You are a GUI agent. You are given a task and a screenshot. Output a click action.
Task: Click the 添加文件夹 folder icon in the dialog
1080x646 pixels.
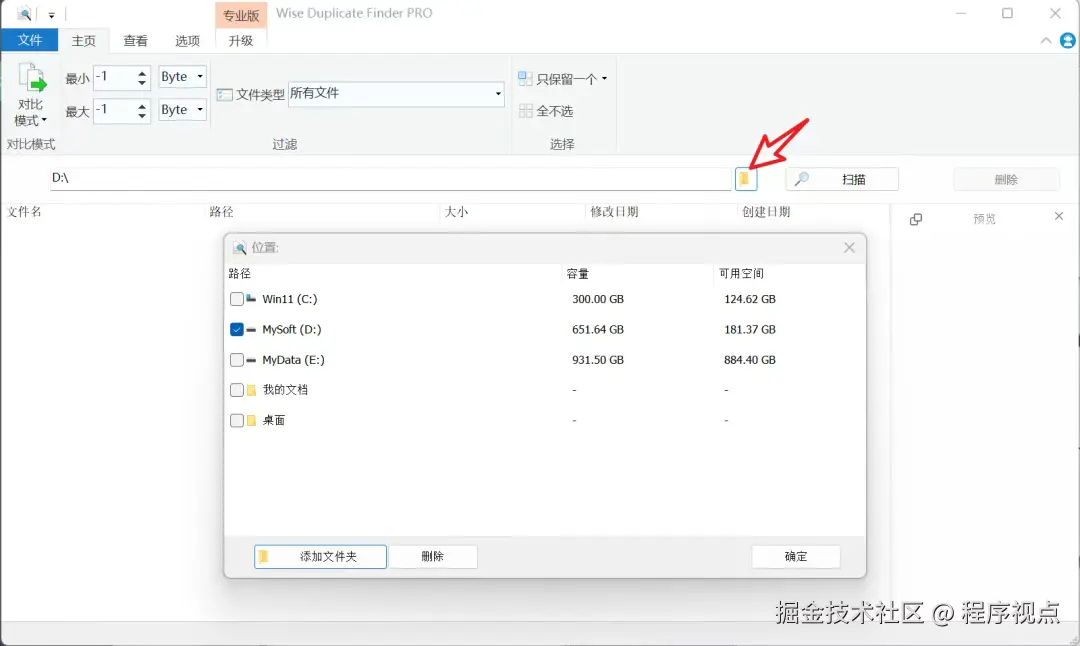tap(266, 556)
